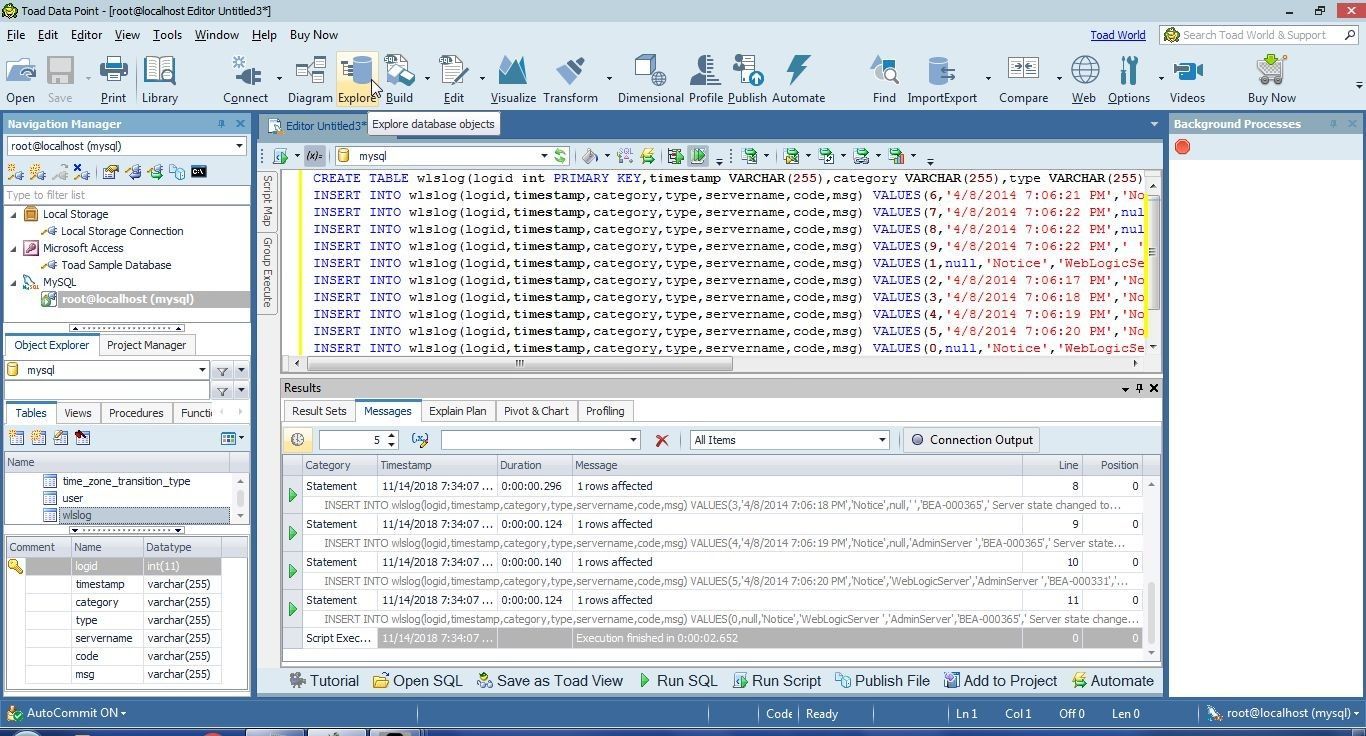This screenshot has width=1366, height=736.
Task: Open the Transform tool
Action: click(570, 79)
